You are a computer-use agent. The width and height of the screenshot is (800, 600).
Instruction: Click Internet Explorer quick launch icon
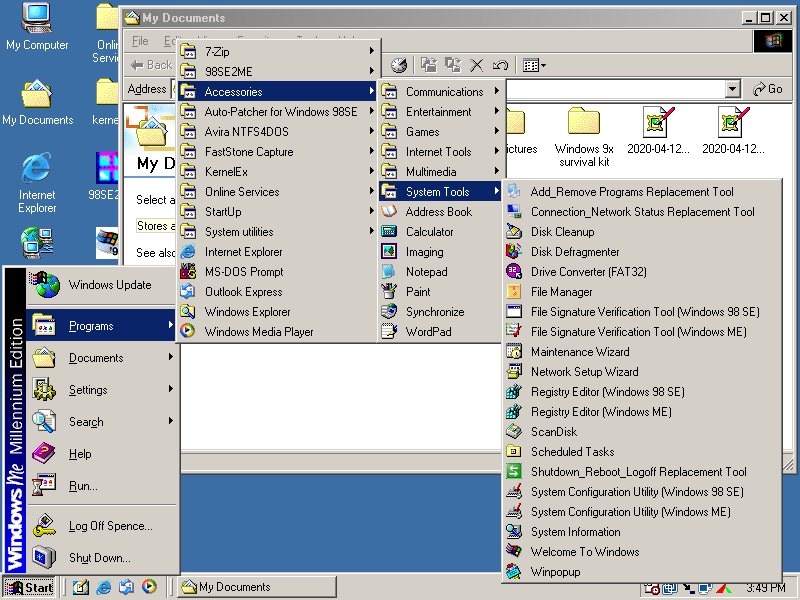104,587
